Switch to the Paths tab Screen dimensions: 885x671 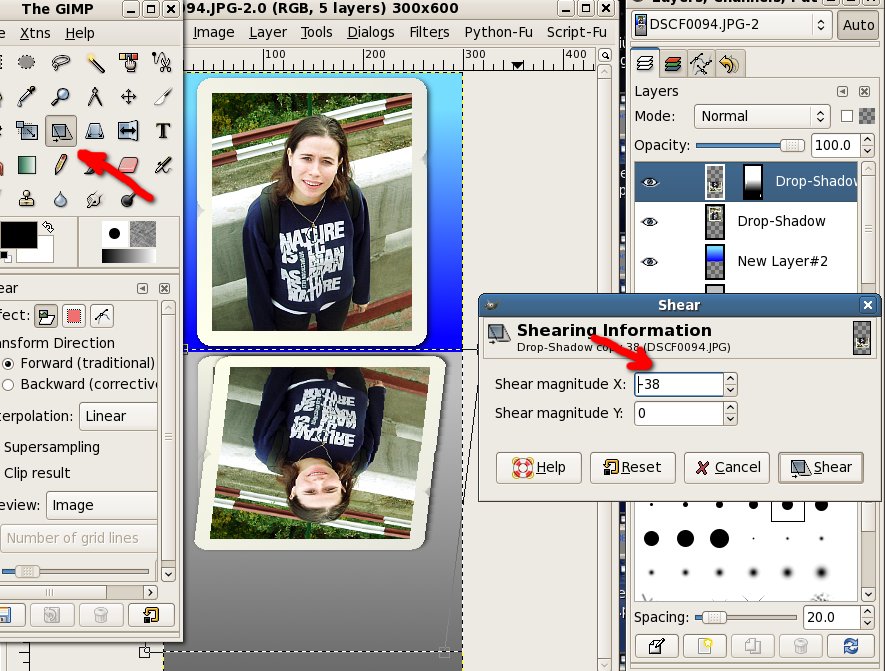(x=700, y=64)
